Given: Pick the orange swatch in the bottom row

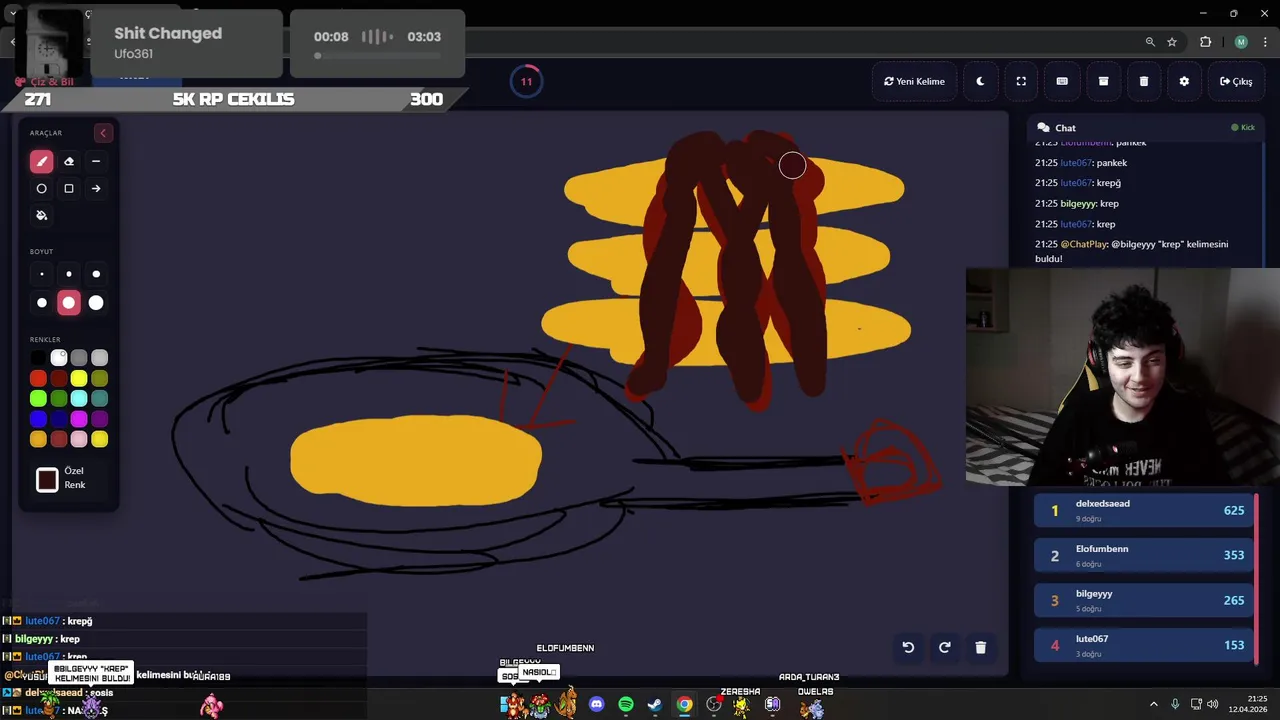Looking at the screenshot, I should pos(38,439).
